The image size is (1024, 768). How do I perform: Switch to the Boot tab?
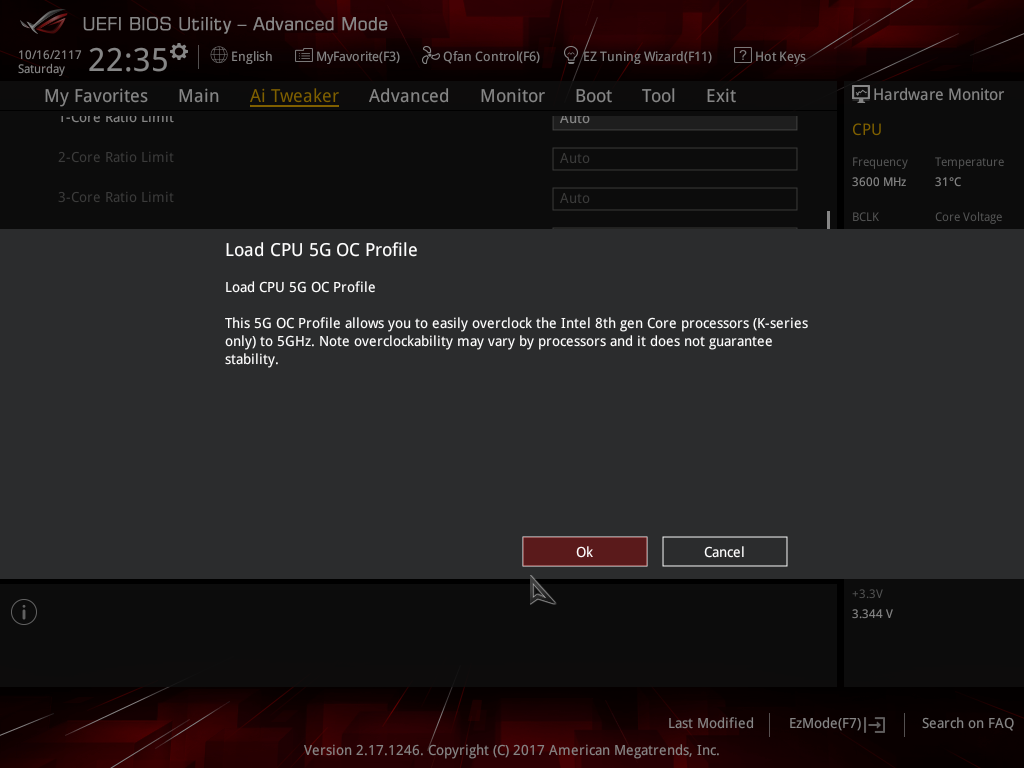(x=593, y=96)
